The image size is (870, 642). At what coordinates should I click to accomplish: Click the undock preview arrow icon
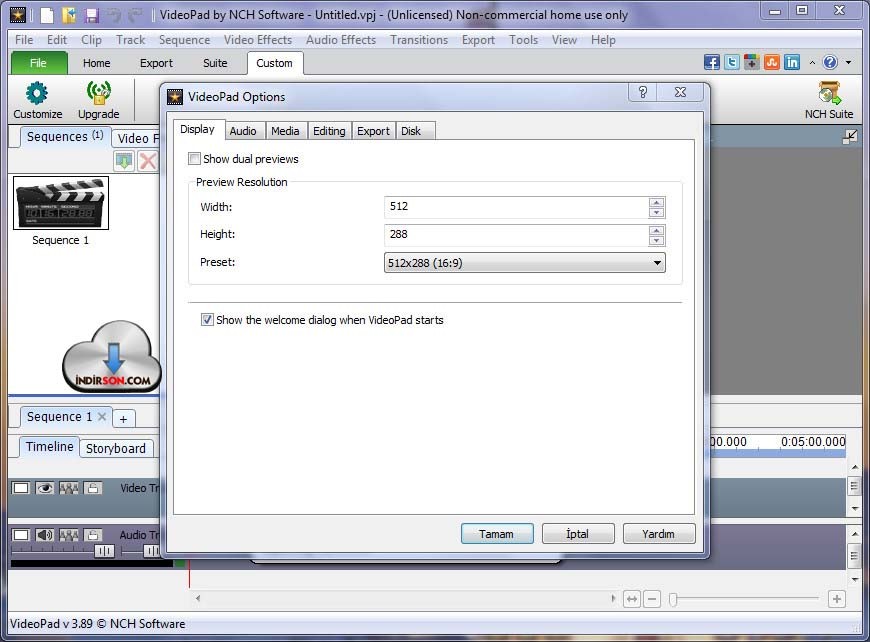click(x=849, y=137)
